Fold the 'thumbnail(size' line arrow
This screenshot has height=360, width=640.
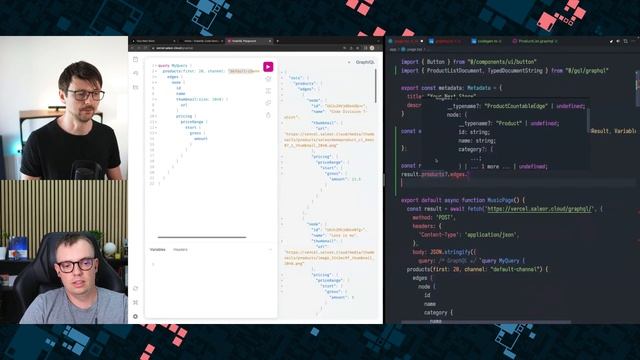(x=156, y=99)
